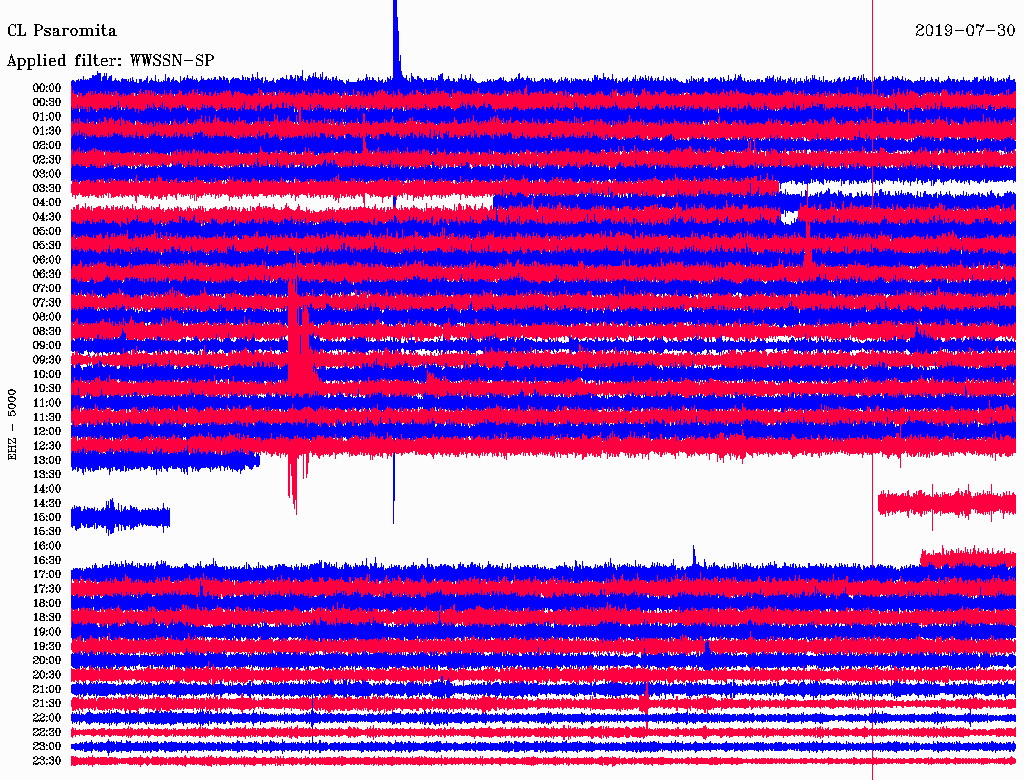1024x780 pixels.
Task: Click the 06:00 time label
Action: point(47,260)
